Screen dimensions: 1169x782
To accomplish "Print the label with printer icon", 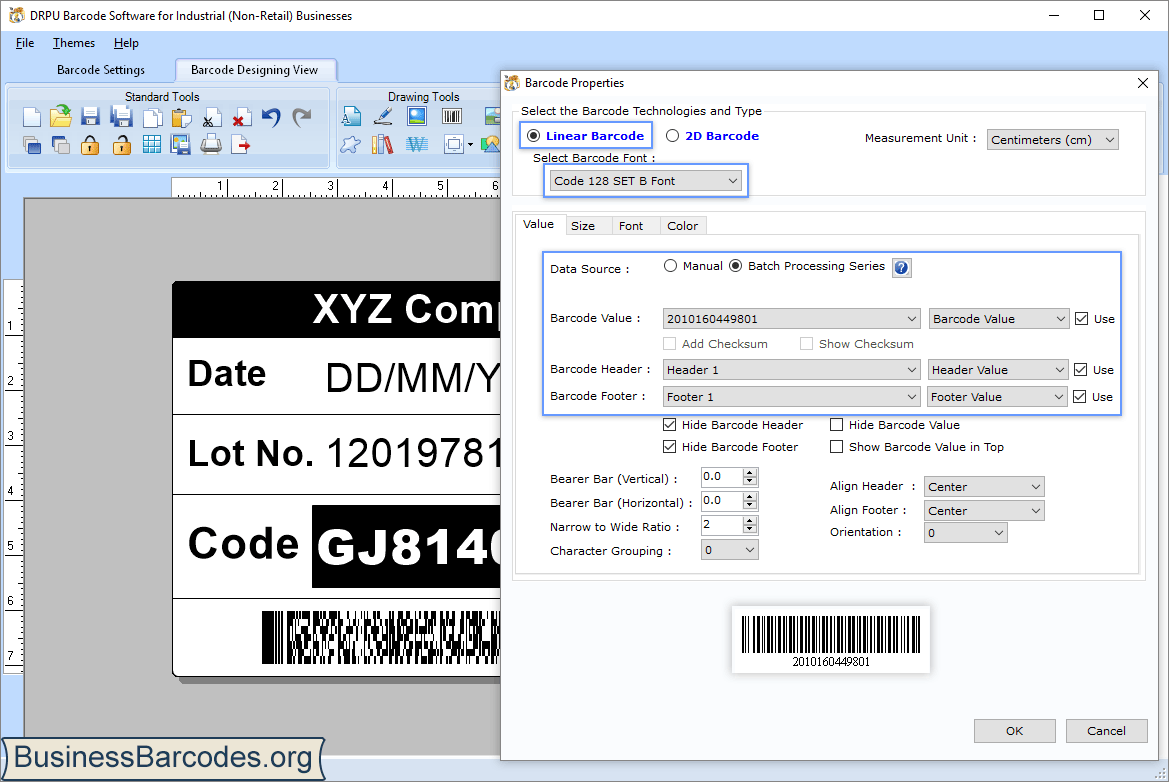I will 211,145.
